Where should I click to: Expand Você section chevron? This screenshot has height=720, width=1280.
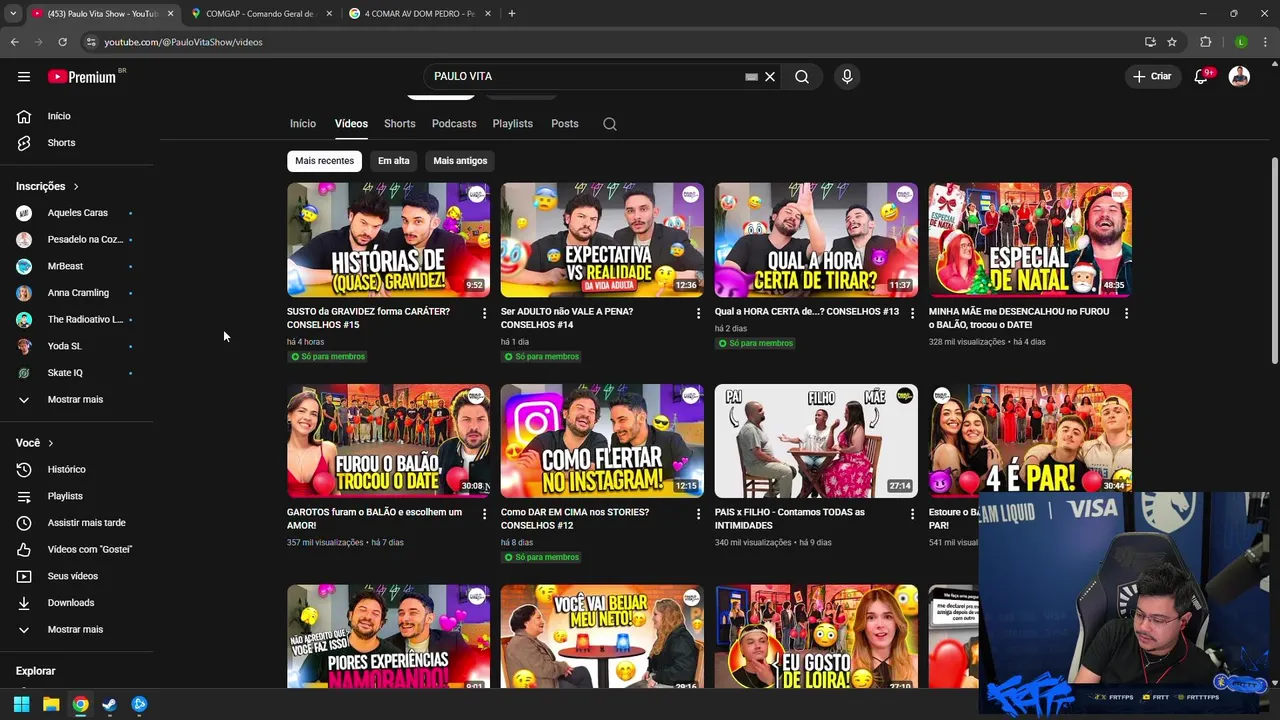click(50, 443)
